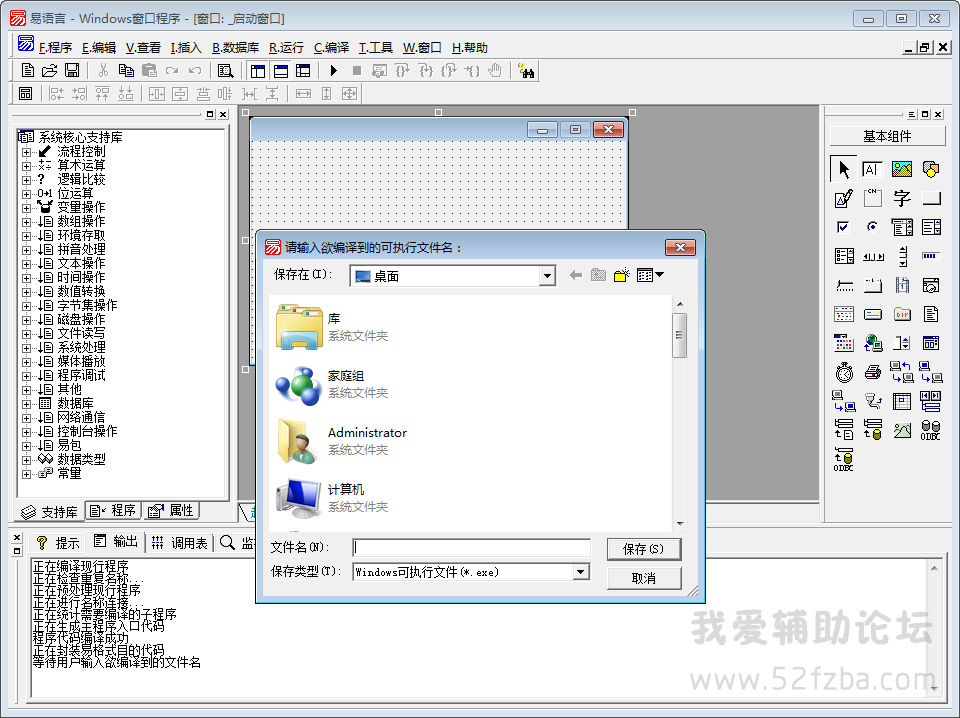Image resolution: width=960 pixels, height=718 pixels.
Task: Select the pointer arrow tool in 基本组件
Action: (844, 169)
